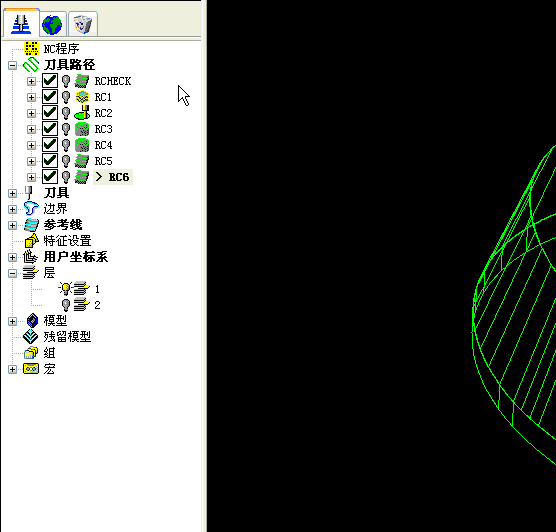Expand the 宏 macros branch
The height and width of the screenshot is (532, 556).
click(x=12, y=370)
